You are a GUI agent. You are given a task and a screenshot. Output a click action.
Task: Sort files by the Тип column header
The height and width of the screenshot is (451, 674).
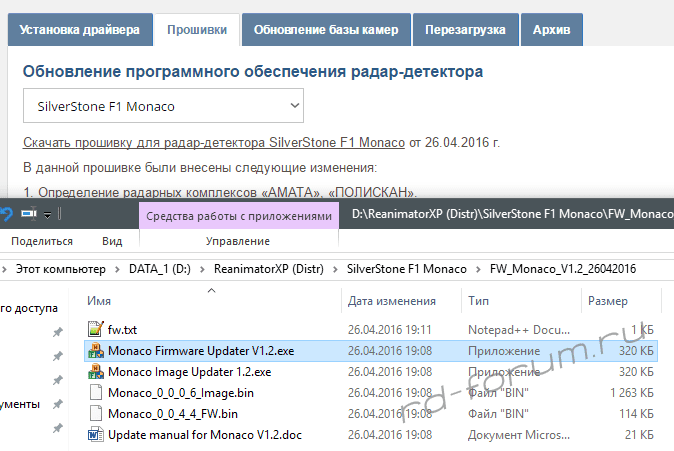coord(478,301)
